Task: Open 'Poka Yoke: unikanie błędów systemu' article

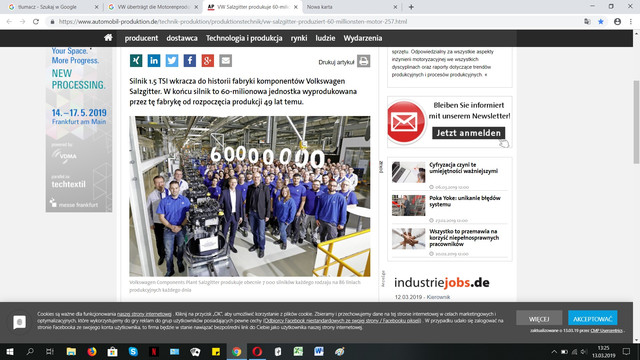Action: [465, 201]
